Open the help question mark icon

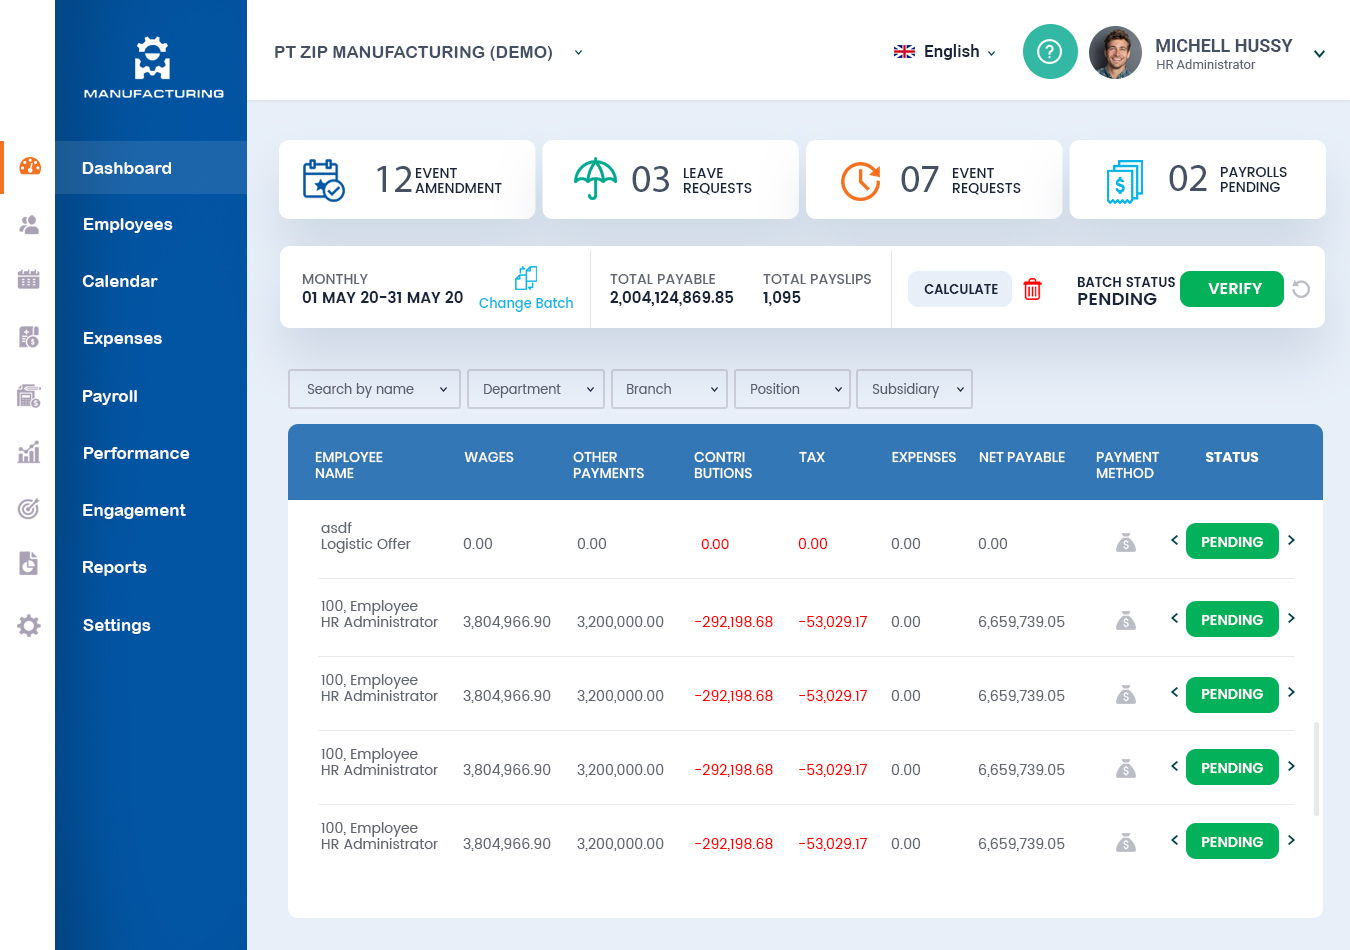tap(1049, 52)
